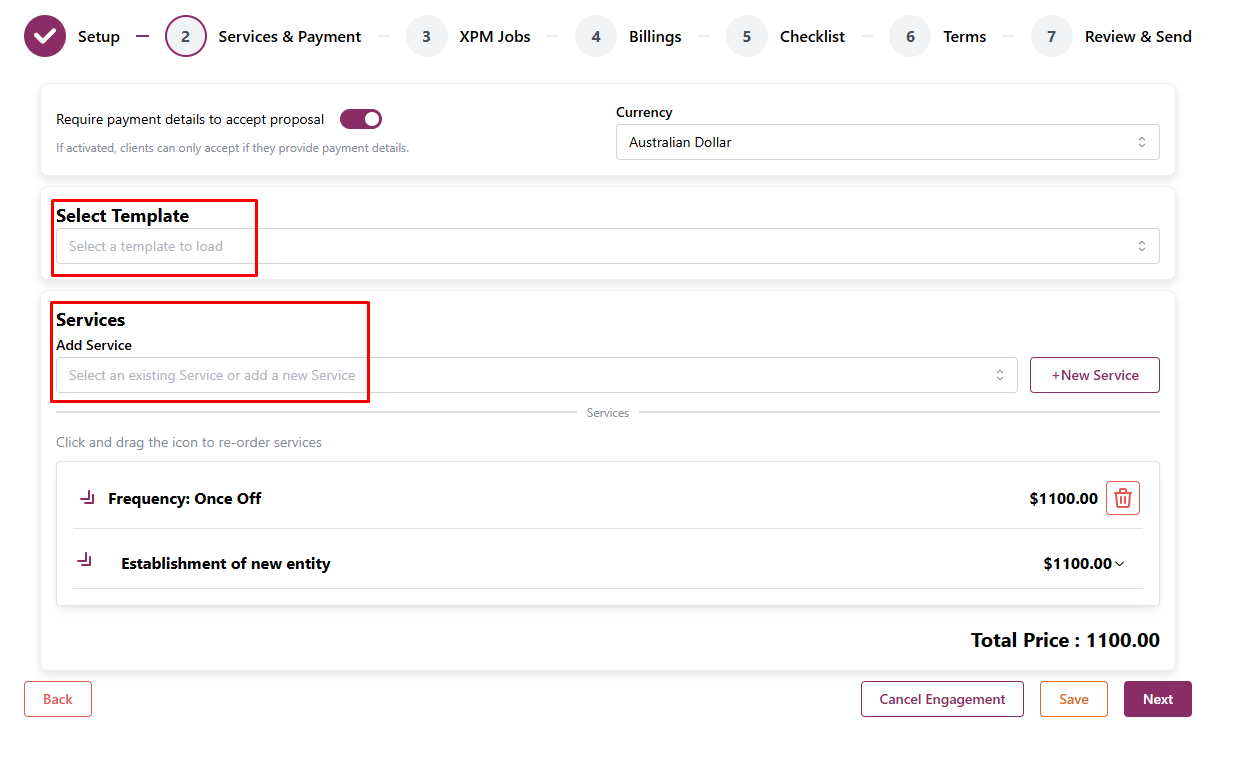Go Back to the previous step
The image size is (1239, 760).
(x=58, y=699)
